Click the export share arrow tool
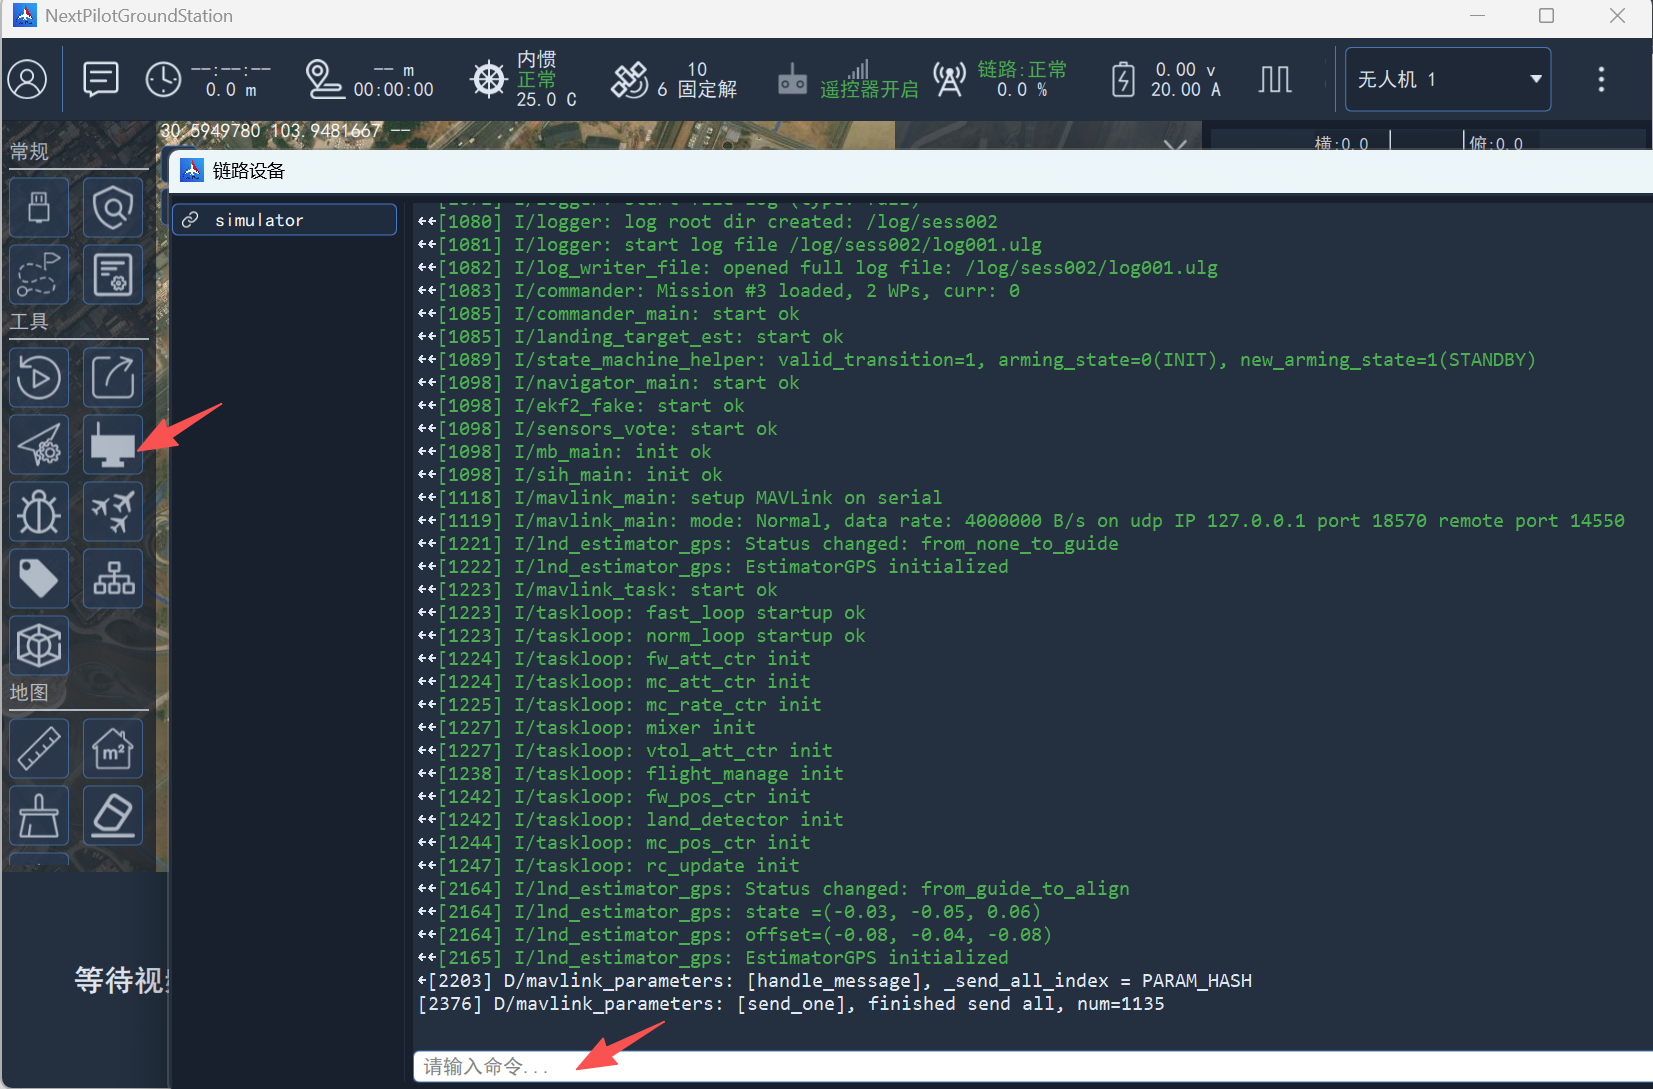1653x1089 pixels. tap(113, 377)
